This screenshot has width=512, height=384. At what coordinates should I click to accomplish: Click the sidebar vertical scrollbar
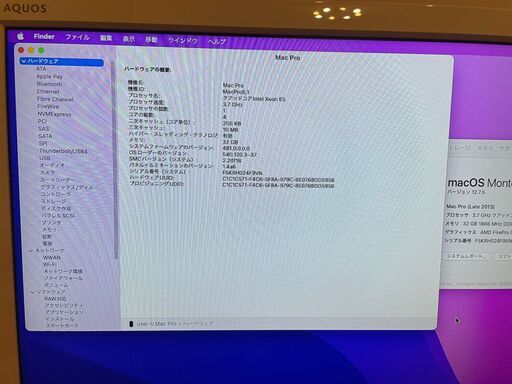115,160
